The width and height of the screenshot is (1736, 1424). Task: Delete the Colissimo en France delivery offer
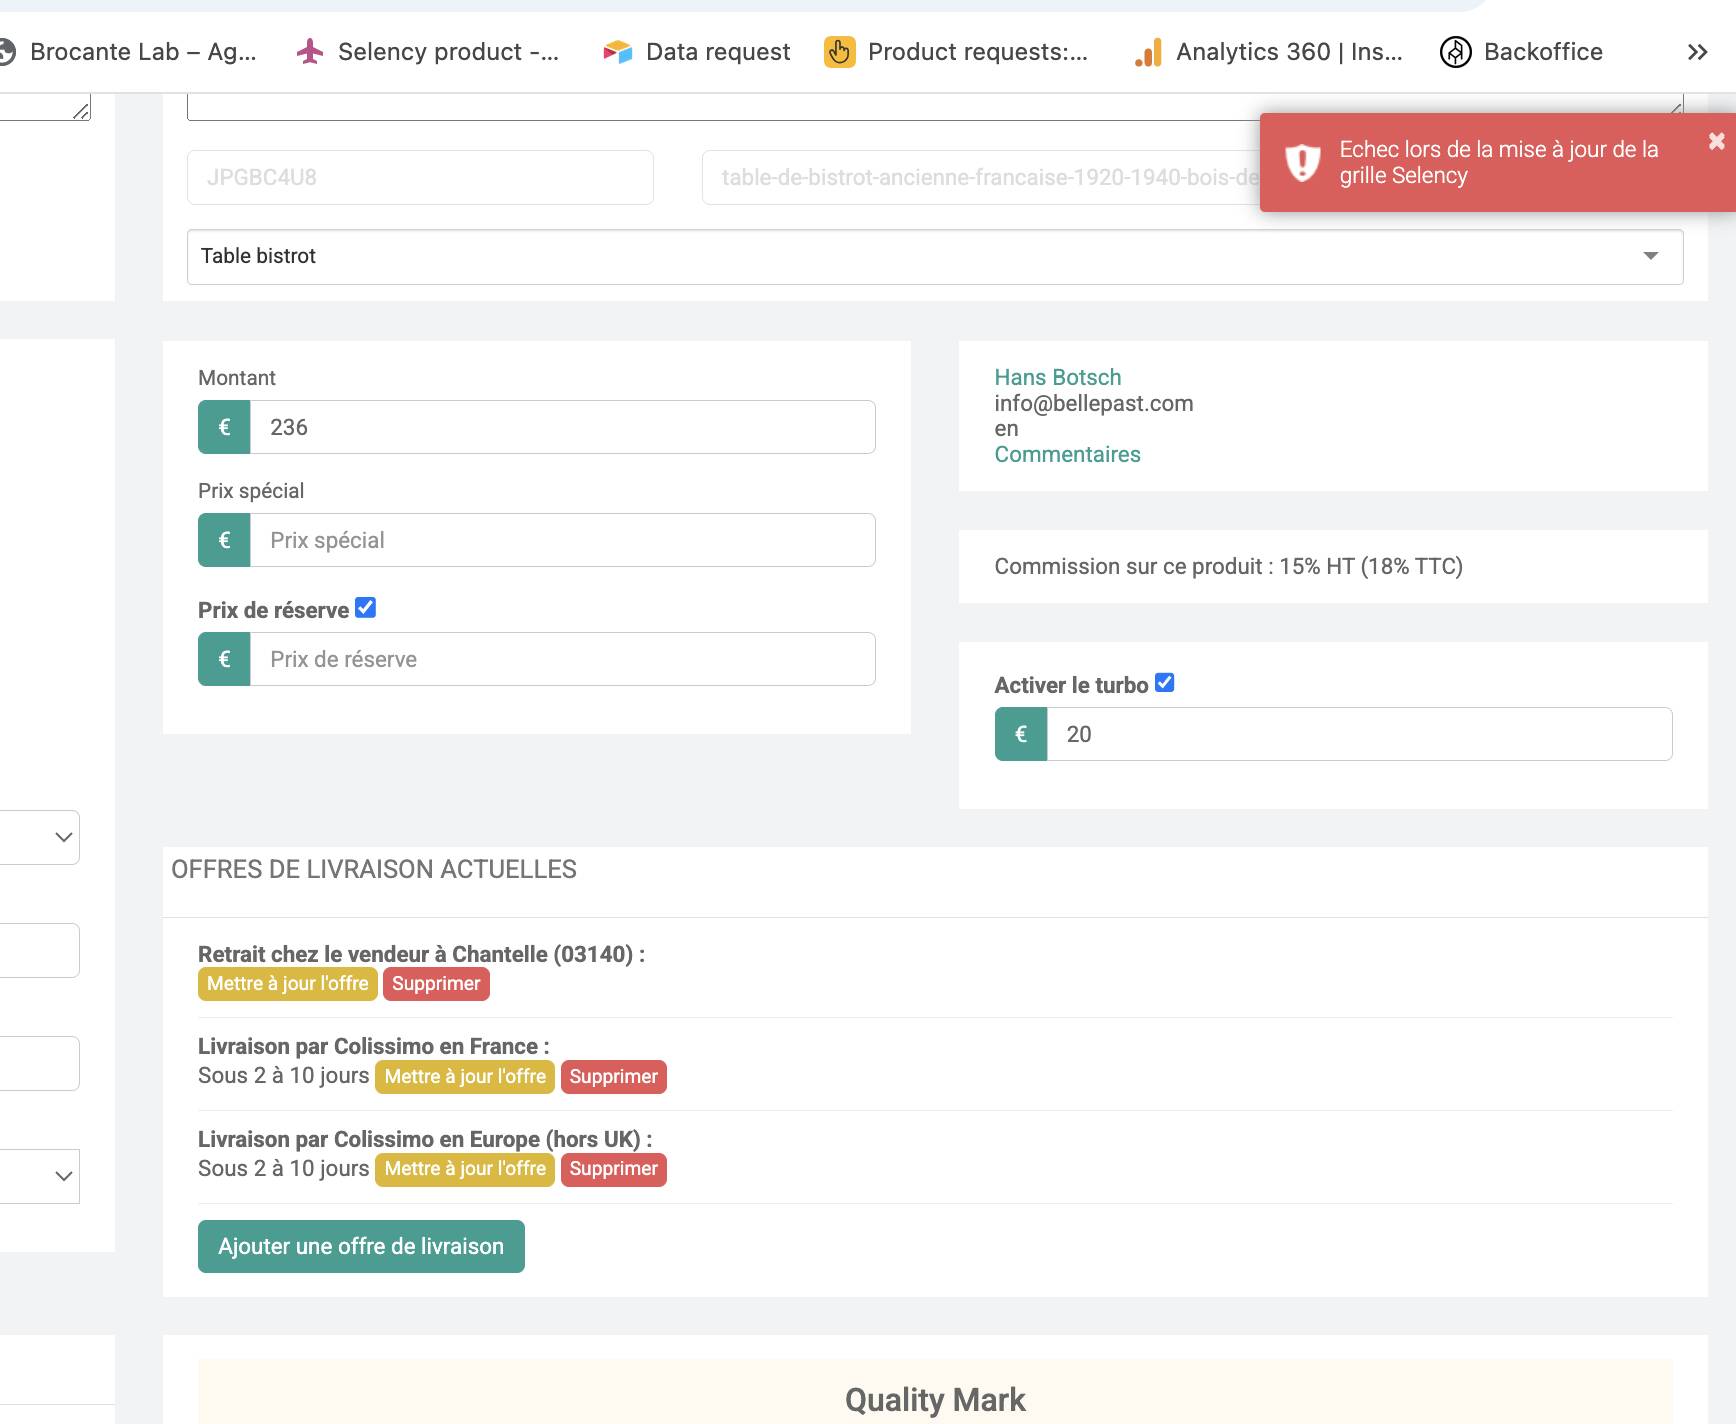click(613, 1077)
